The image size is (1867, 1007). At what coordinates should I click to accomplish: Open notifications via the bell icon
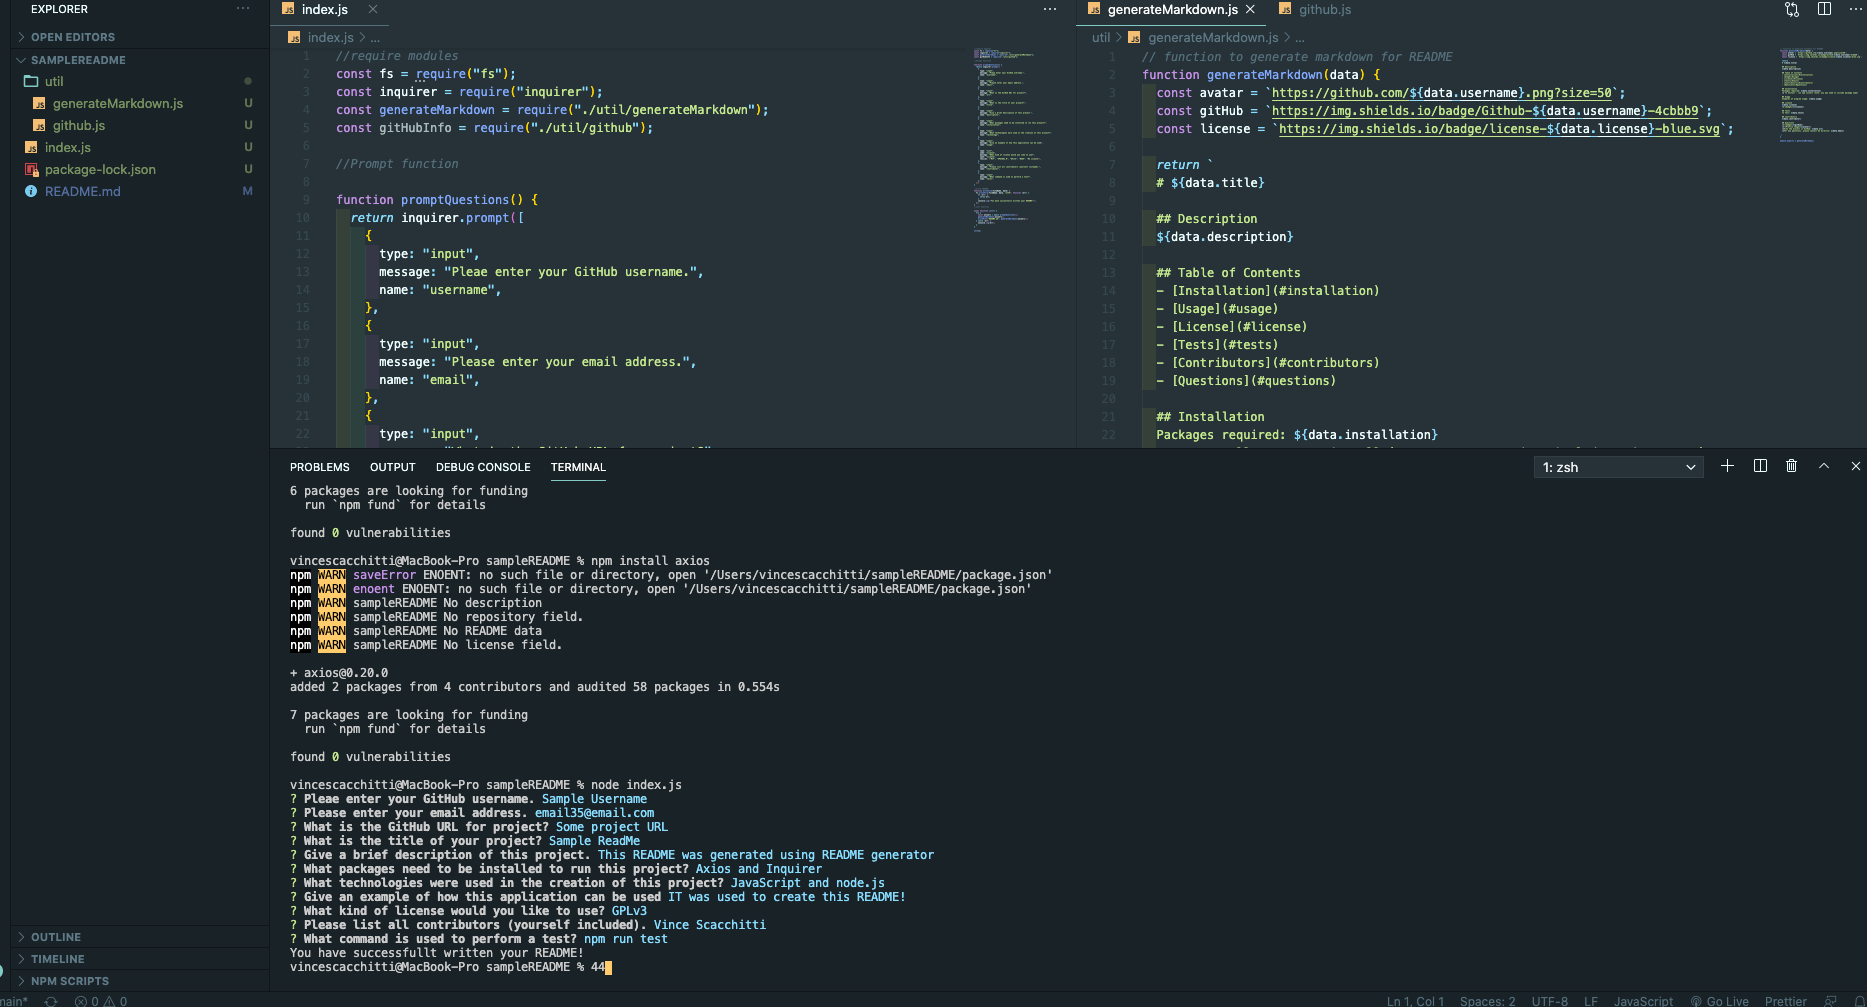(x=1859, y=1000)
